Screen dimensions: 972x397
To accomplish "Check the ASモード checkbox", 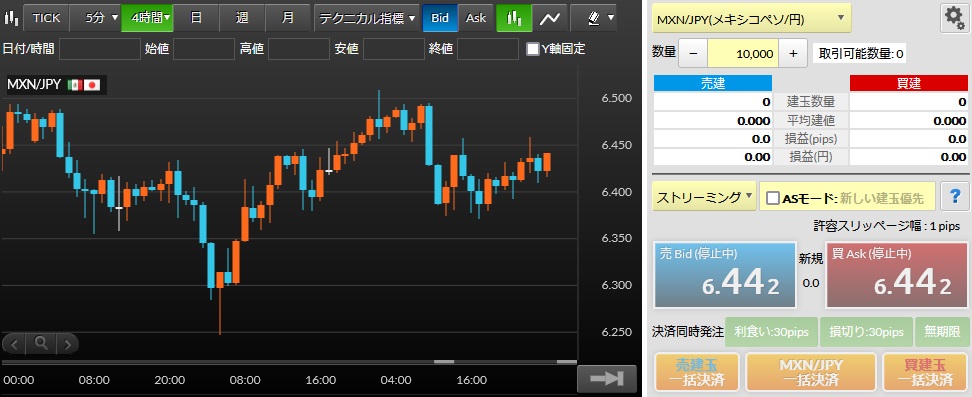I will [x=772, y=198].
